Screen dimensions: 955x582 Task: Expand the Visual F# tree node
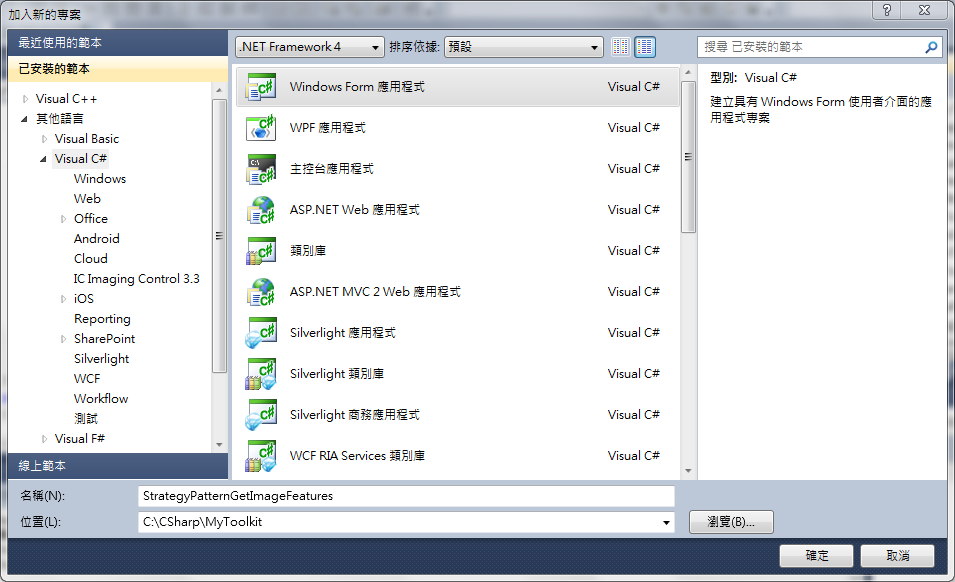(44, 439)
